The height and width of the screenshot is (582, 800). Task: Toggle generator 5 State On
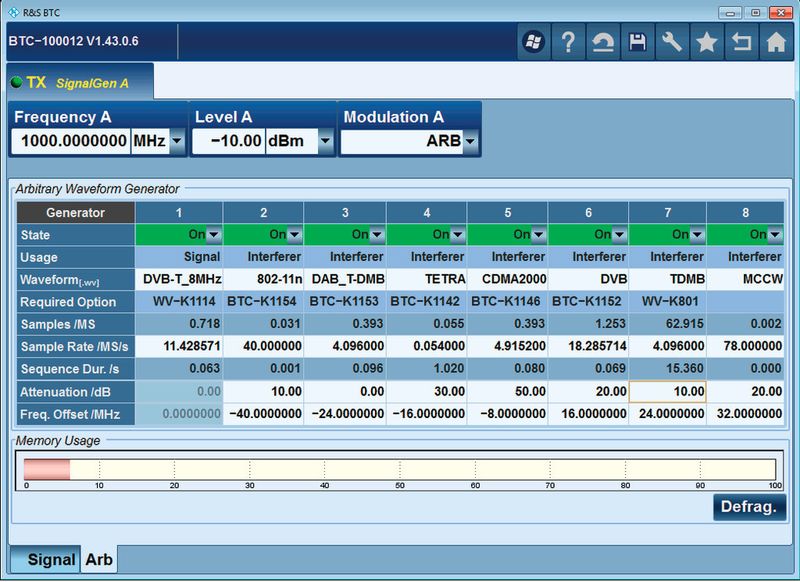(x=508, y=235)
